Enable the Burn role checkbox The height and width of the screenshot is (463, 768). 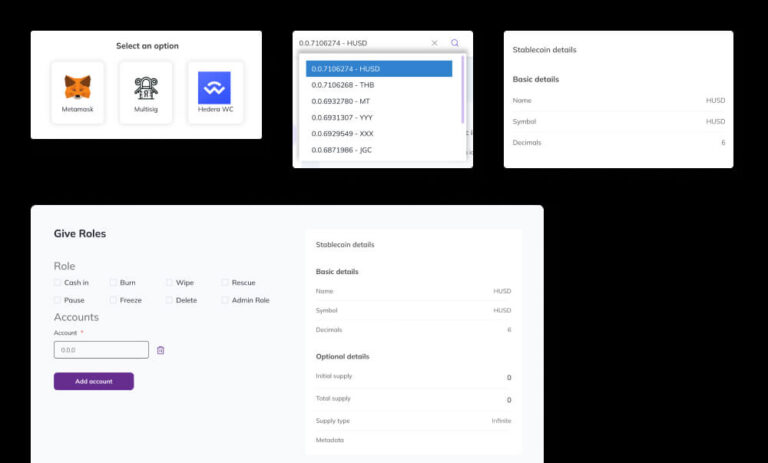(113, 282)
